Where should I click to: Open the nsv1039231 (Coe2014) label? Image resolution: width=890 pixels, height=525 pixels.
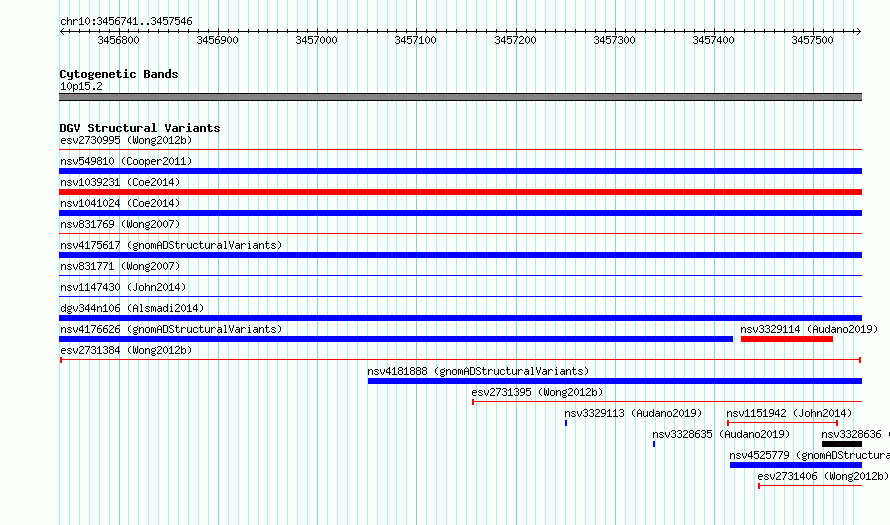120,182
